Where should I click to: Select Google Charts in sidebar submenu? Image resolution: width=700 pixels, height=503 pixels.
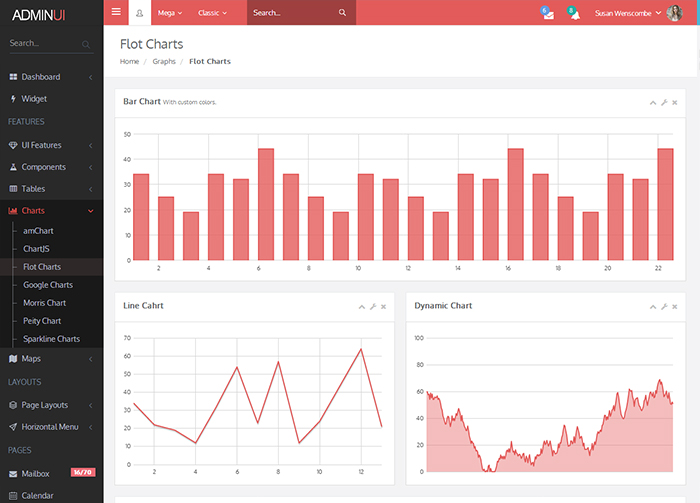pyautogui.click(x=48, y=285)
